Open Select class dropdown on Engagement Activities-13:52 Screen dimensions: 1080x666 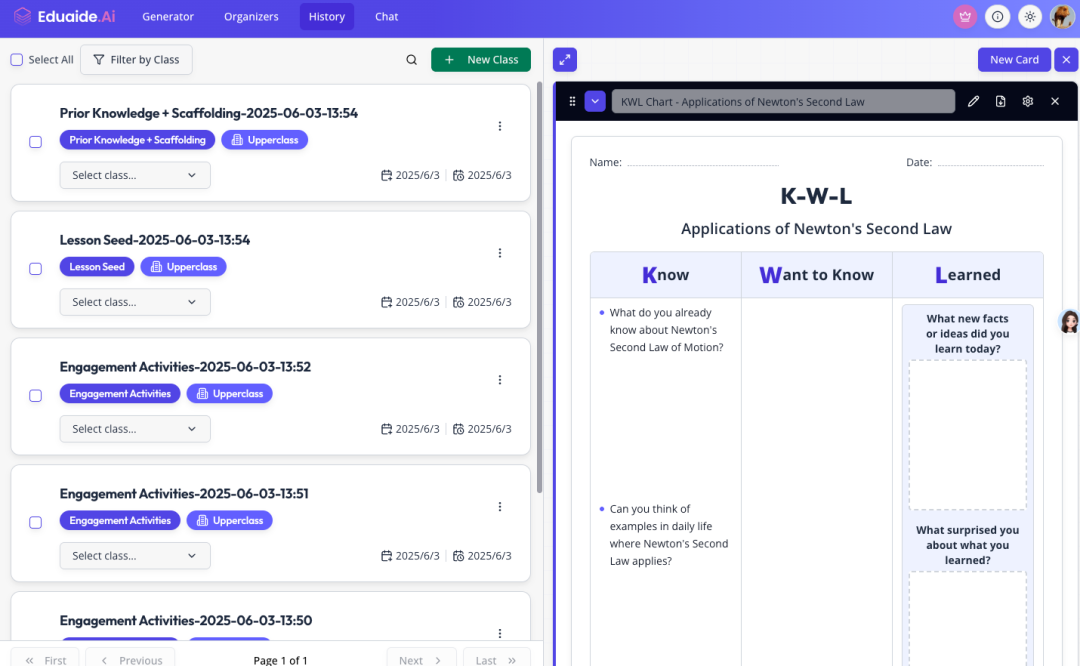click(135, 428)
